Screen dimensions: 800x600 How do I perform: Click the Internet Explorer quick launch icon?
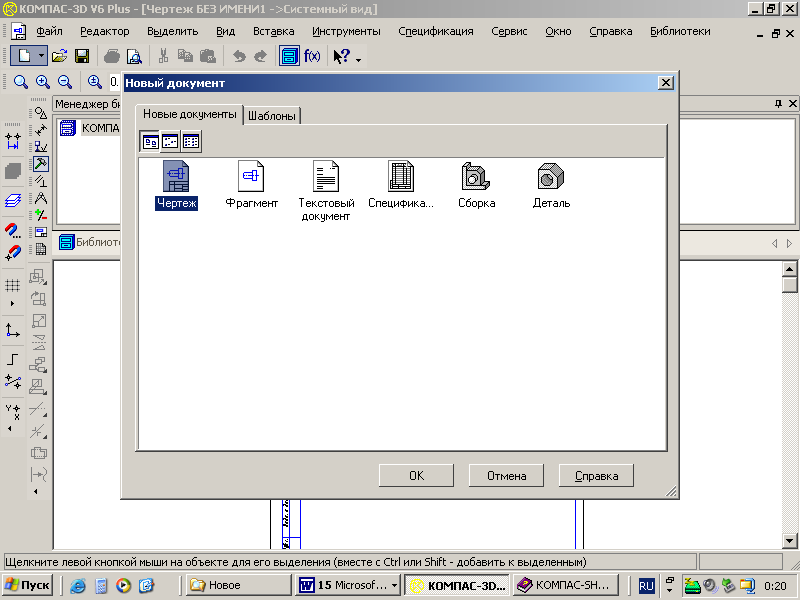click(78, 586)
